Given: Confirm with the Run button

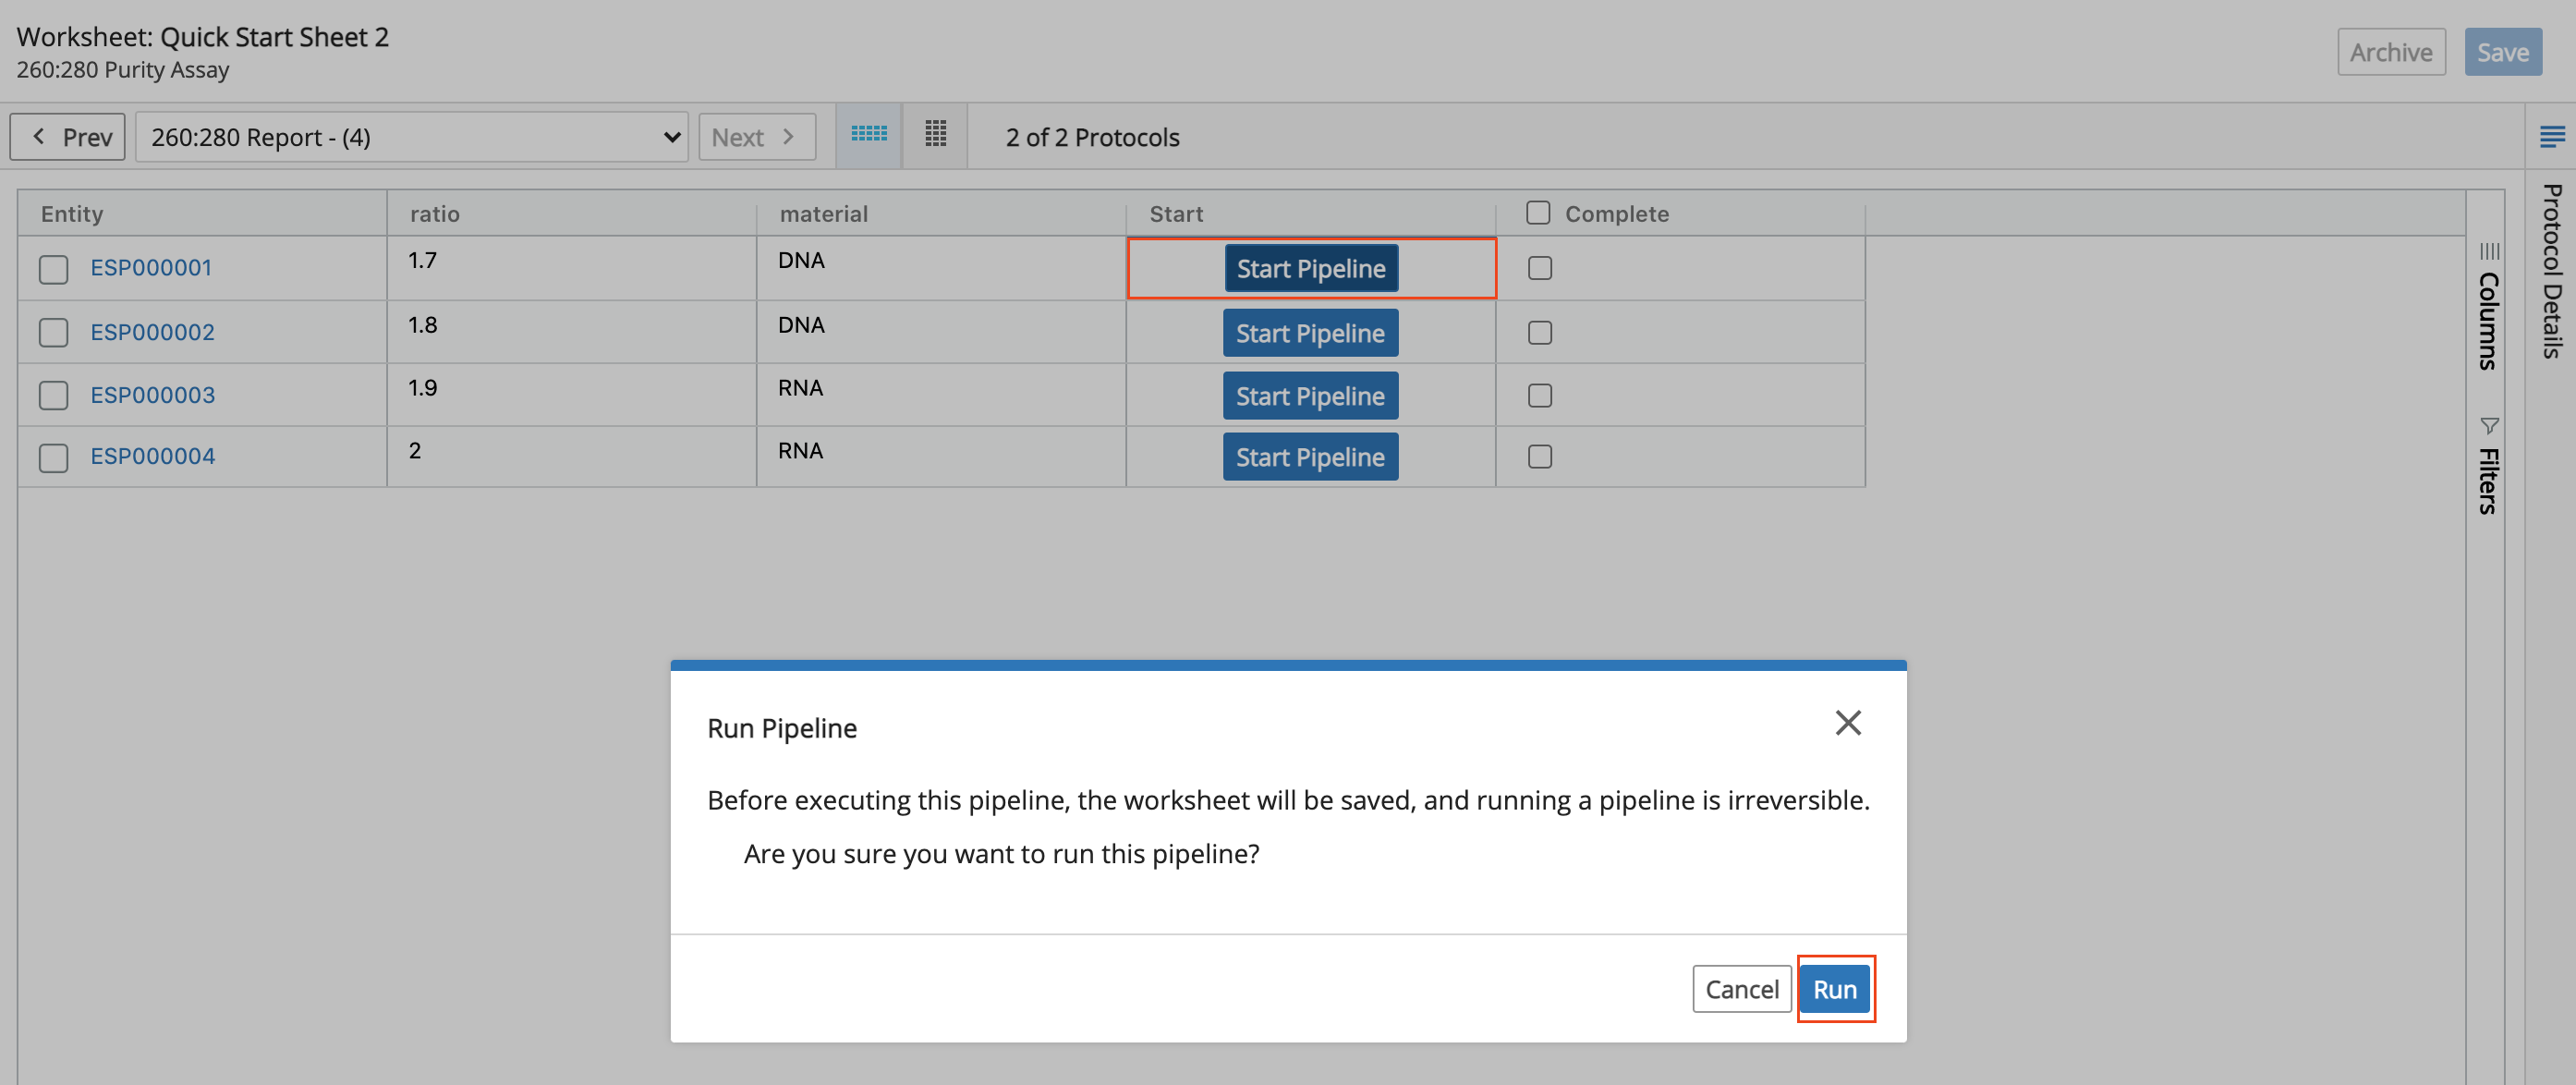Looking at the screenshot, I should tap(1835, 989).
